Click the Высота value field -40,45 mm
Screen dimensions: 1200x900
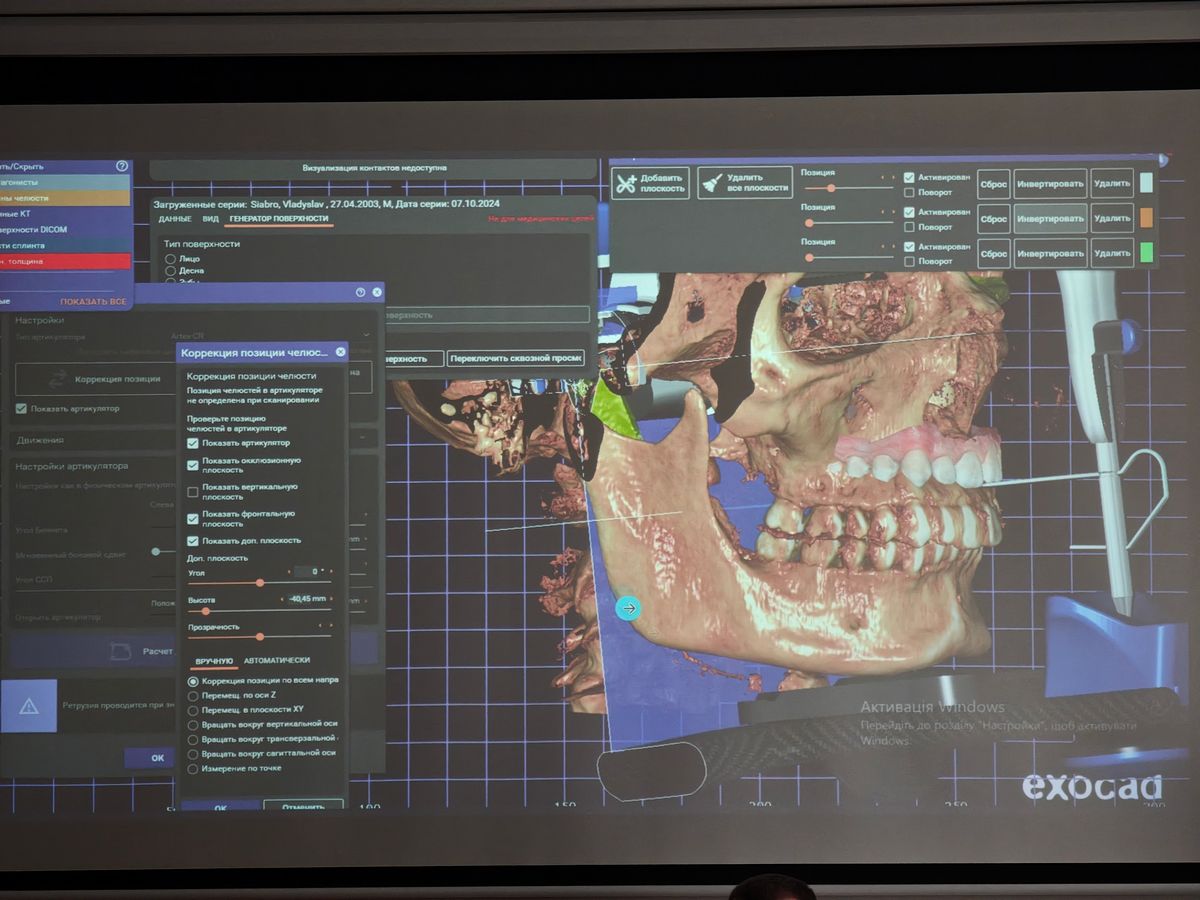(x=308, y=600)
